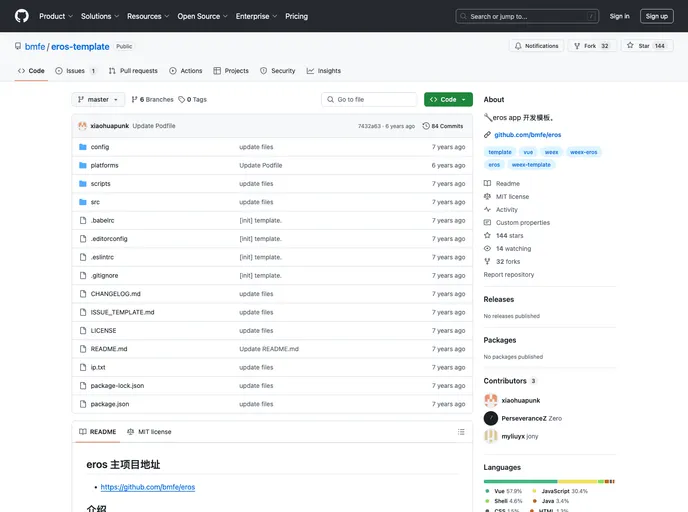Open the CHANGELOG.md file

point(115,294)
